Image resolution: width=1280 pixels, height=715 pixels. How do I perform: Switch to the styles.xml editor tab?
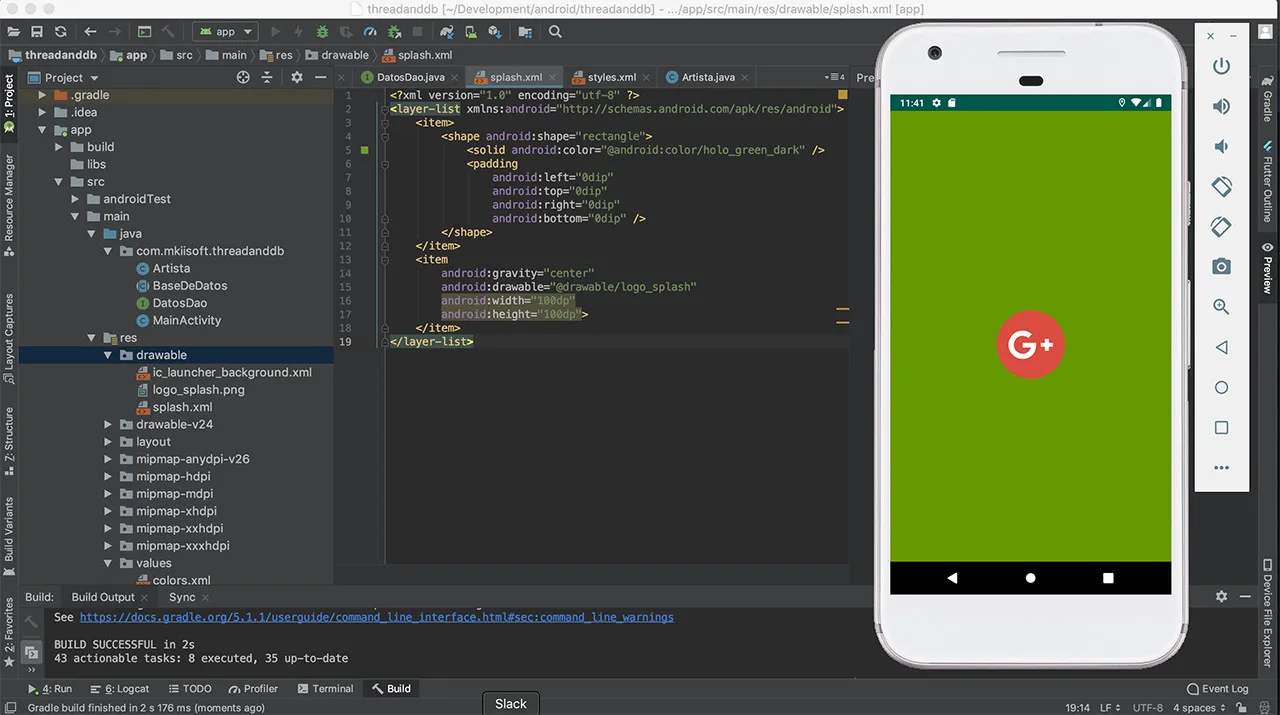click(610, 77)
